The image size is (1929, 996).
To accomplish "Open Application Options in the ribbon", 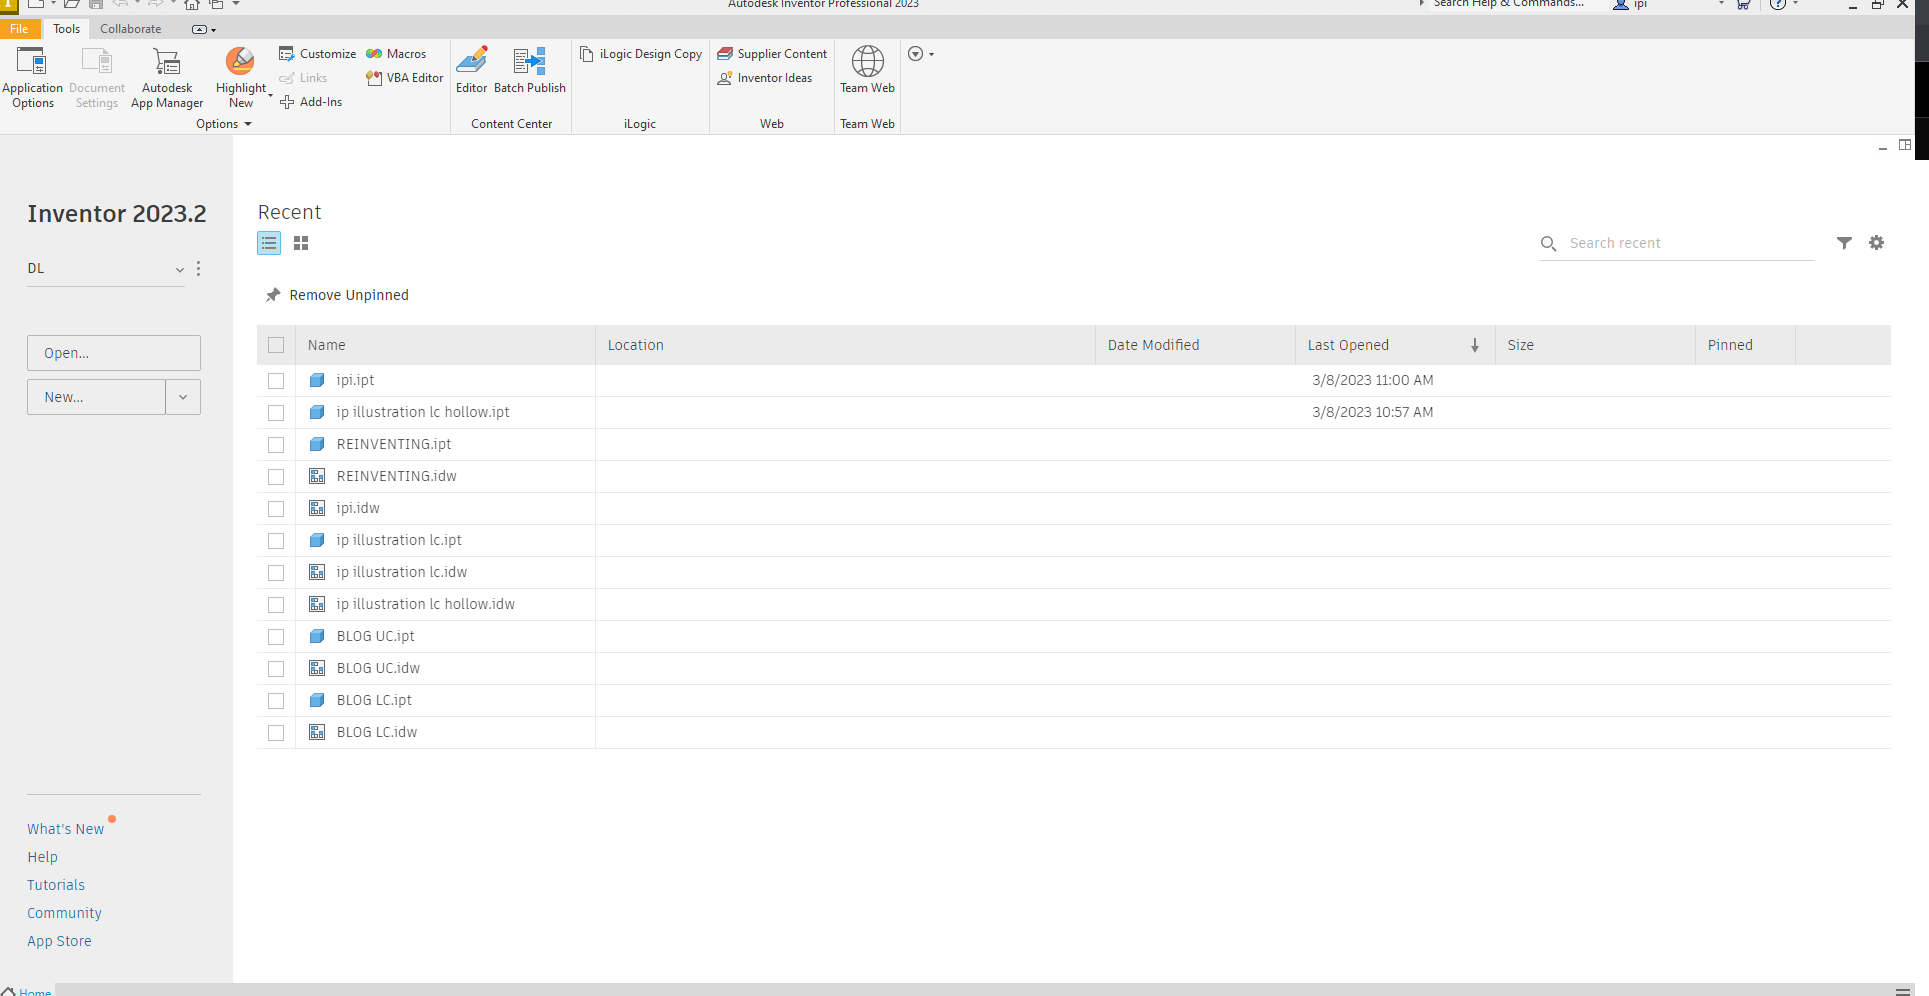I will point(32,77).
